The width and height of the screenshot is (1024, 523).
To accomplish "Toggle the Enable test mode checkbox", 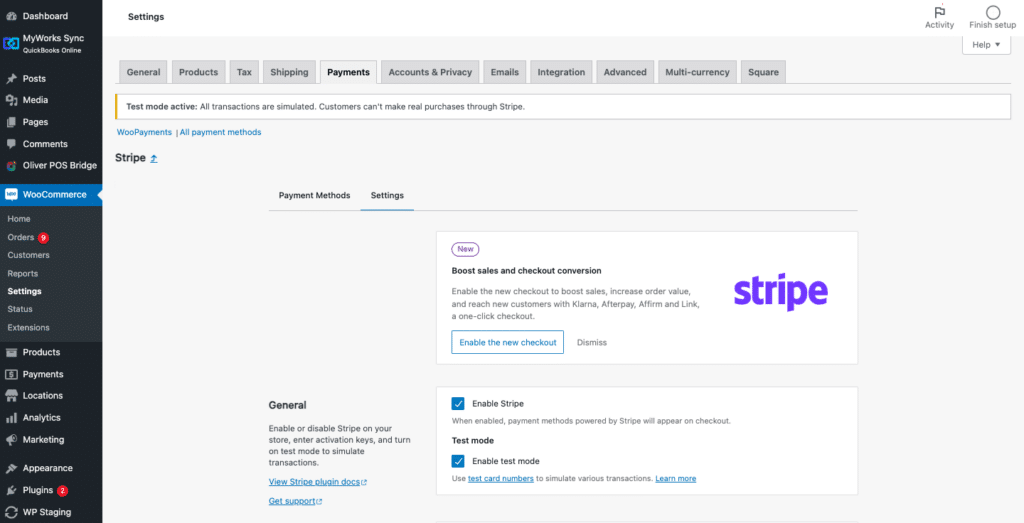I will pos(458,461).
